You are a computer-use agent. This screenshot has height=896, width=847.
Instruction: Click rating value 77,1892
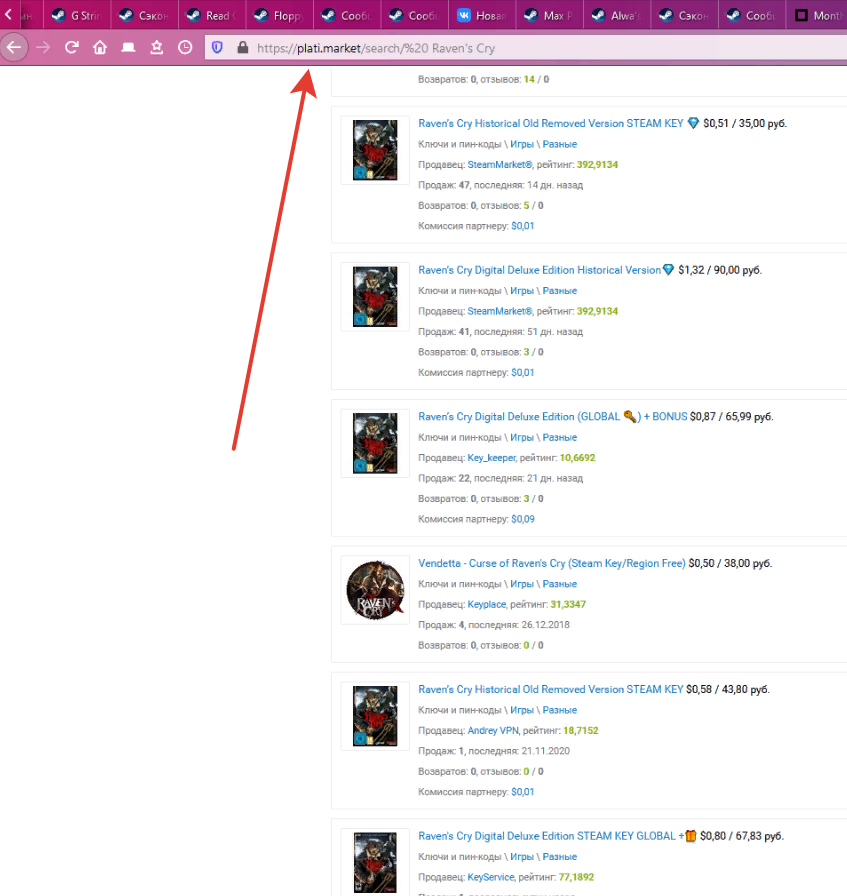576,877
